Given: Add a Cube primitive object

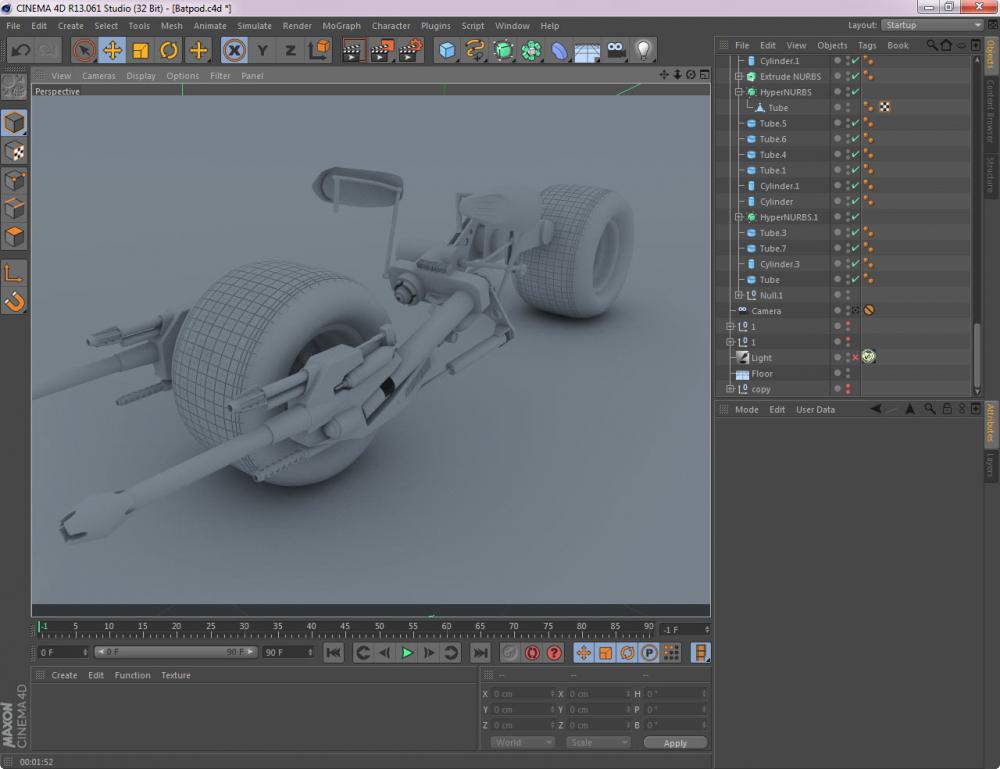Looking at the screenshot, I should (447, 50).
